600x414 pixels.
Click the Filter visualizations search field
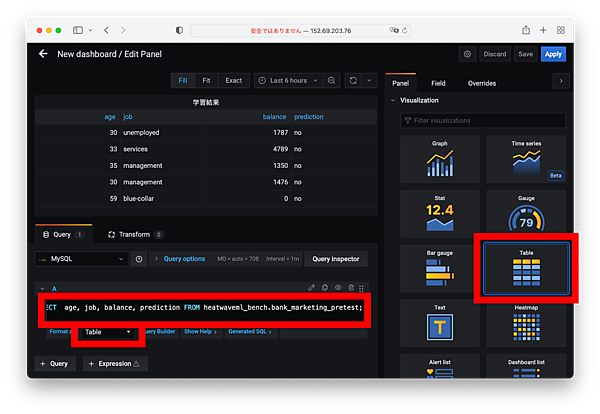(483, 120)
